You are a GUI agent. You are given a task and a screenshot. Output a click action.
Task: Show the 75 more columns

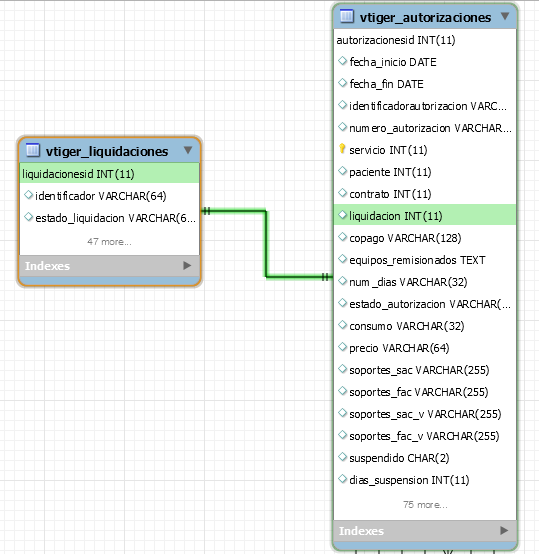[x=425, y=505]
